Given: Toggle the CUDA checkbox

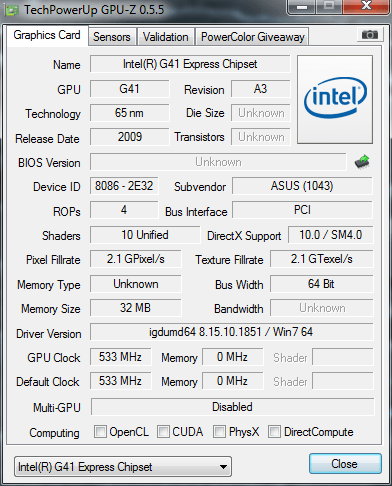Looking at the screenshot, I should click(163, 431).
